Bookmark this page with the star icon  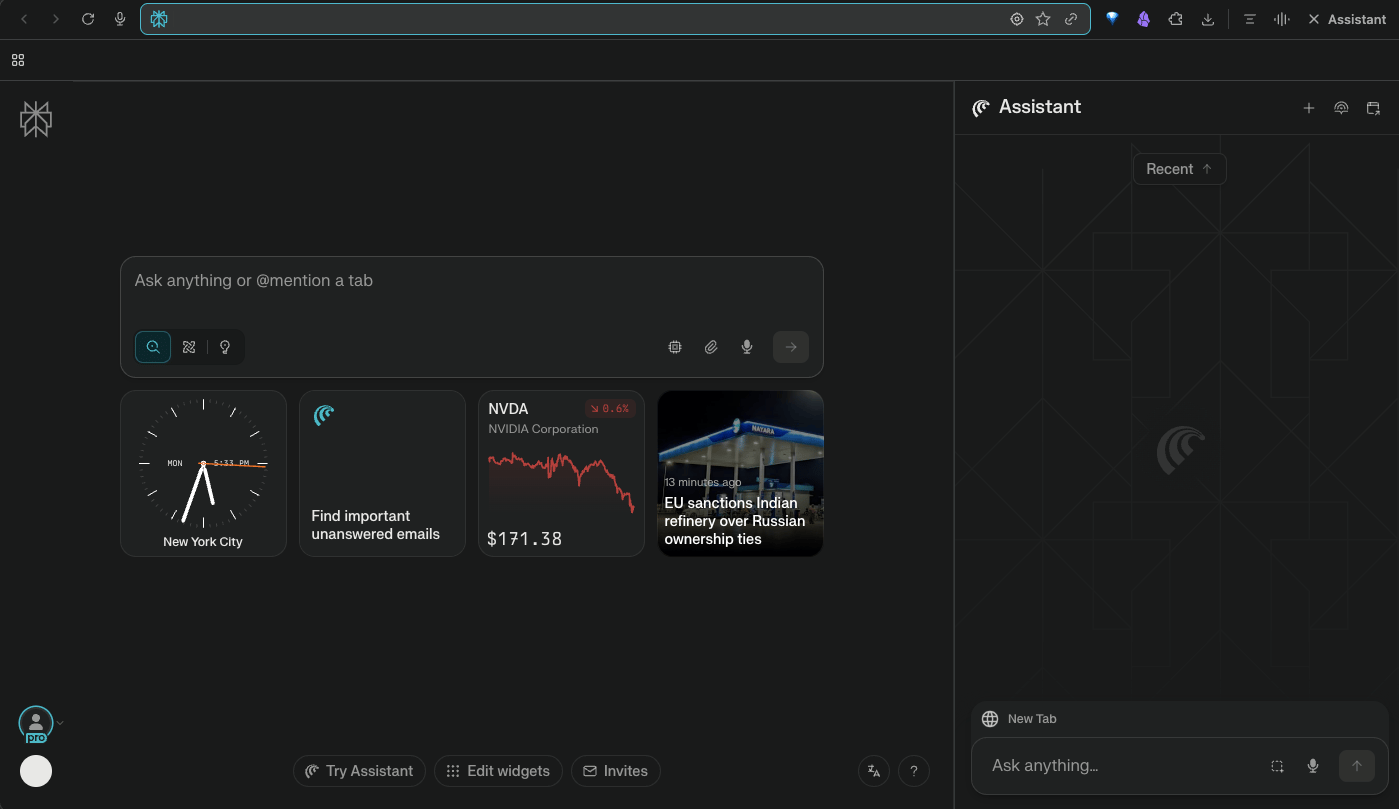(x=1043, y=19)
